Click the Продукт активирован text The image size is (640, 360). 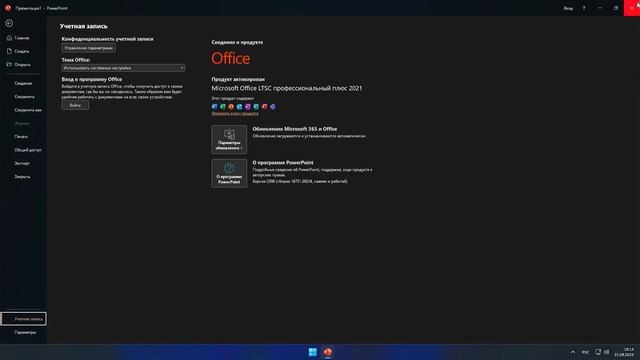pos(238,79)
